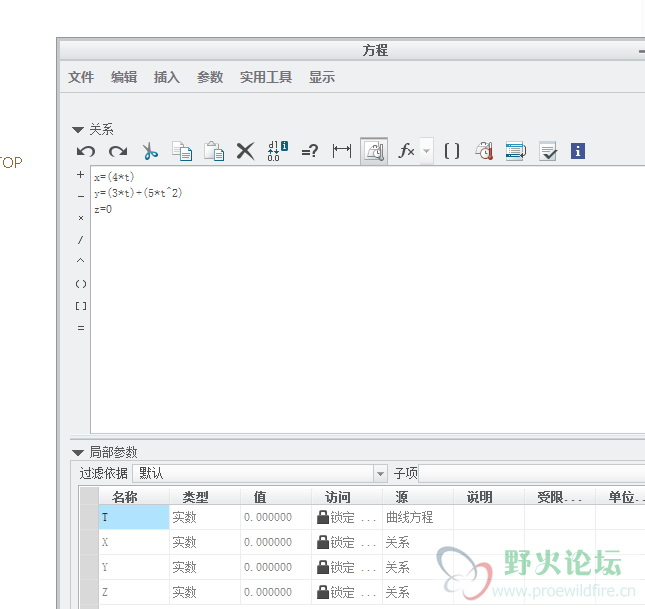
Task: Undo the last relation edit
Action: tap(86, 151)
